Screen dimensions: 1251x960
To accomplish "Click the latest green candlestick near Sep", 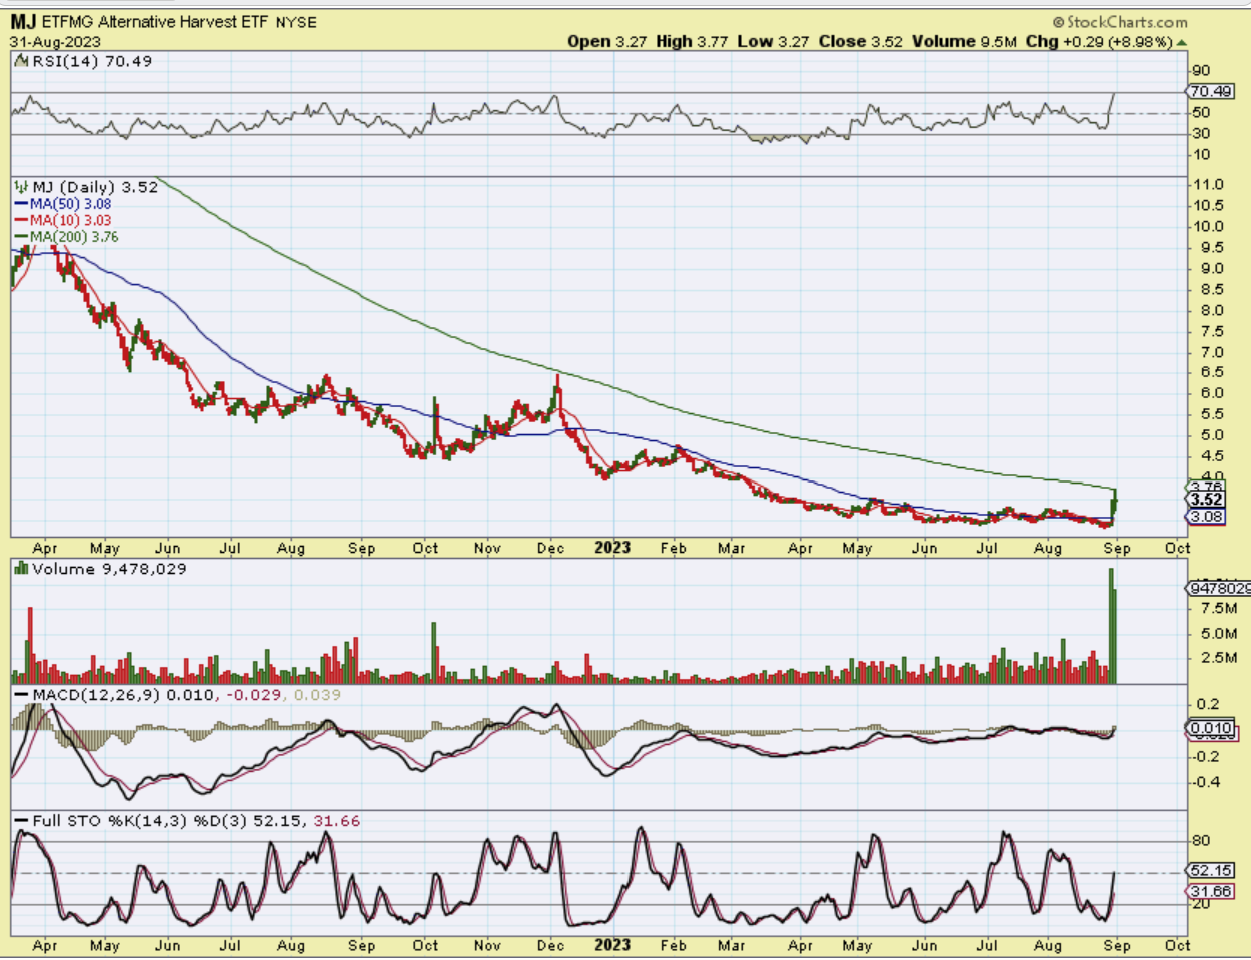I will tap(1114, 501).
